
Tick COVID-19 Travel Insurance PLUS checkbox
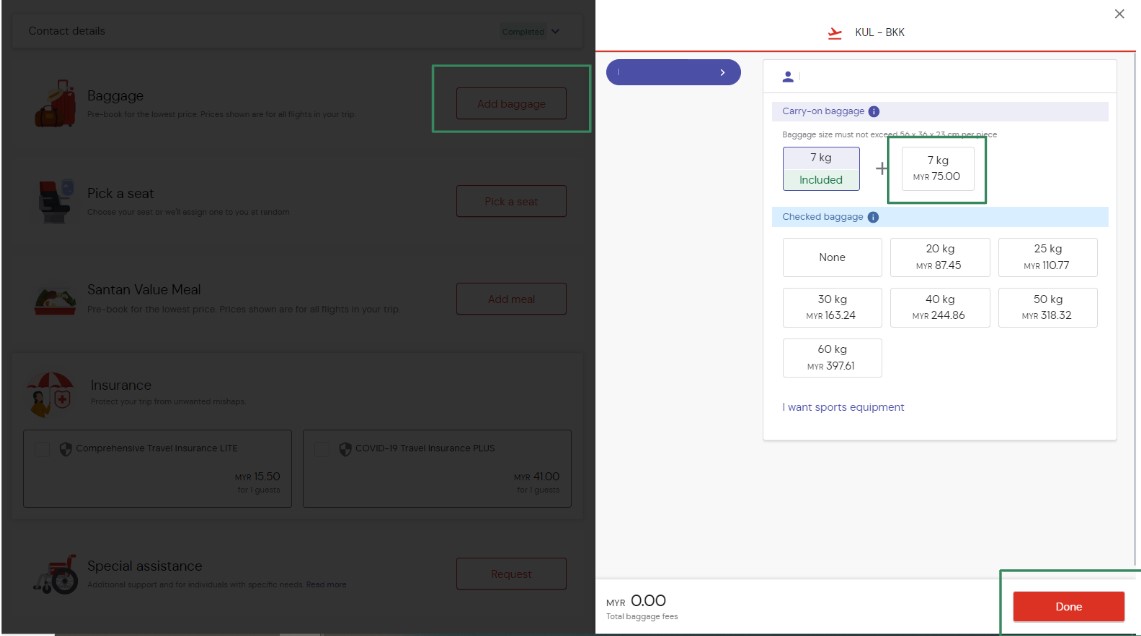point(322,449)
